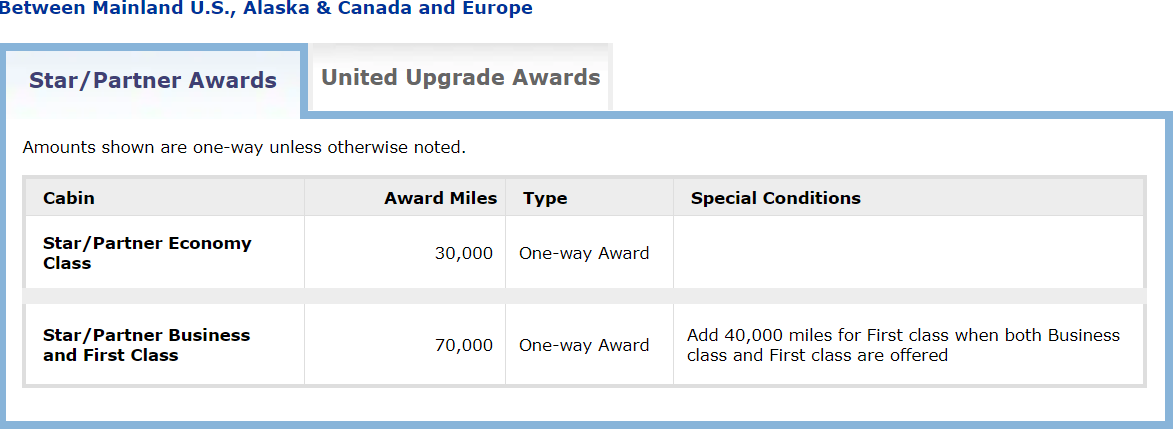Click One-way Award in the Business row
Screen dimensions: 1174x430
click(584, 345)
